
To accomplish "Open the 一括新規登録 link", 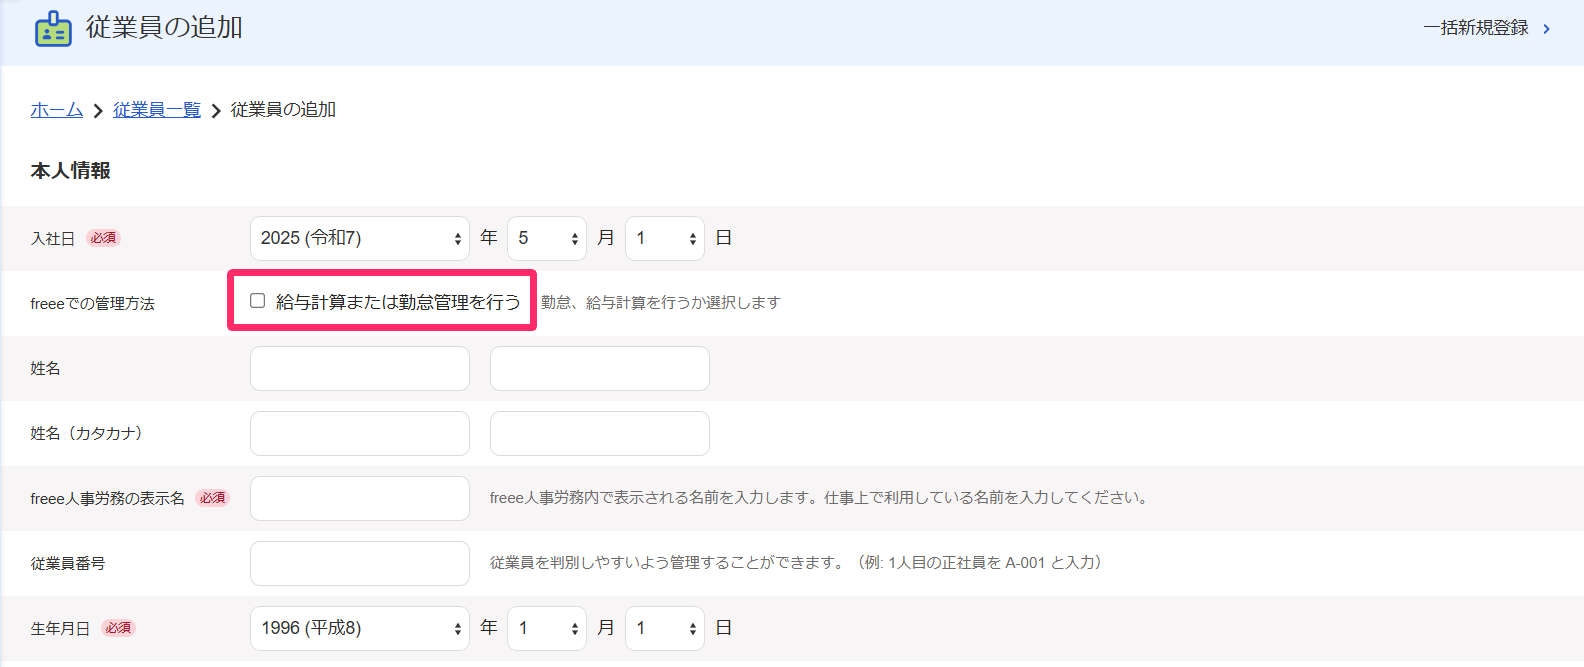I will click(1476, 28).
